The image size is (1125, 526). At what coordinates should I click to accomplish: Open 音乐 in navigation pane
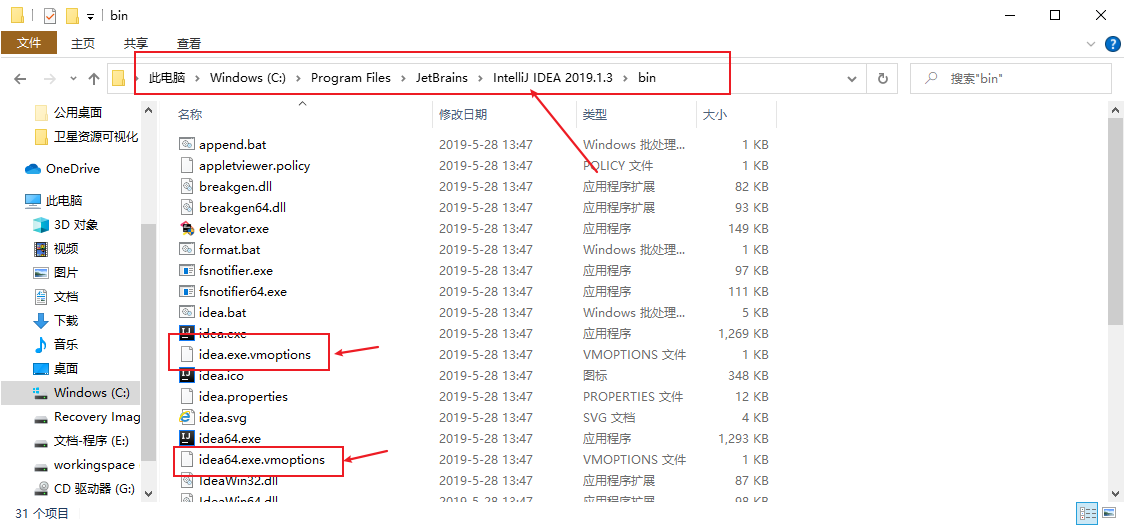coord(66,344)
